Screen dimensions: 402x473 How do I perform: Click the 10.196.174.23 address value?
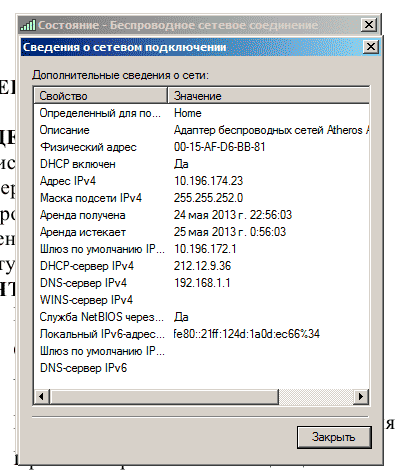pos(209,181)
